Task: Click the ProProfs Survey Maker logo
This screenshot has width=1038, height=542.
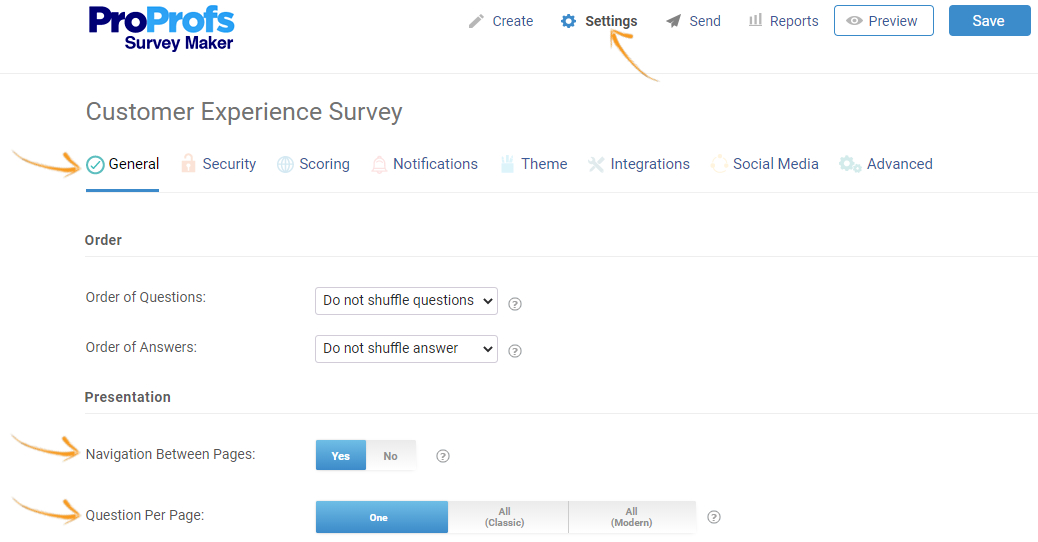Action: pyautogui.click(x=161, y=28)
